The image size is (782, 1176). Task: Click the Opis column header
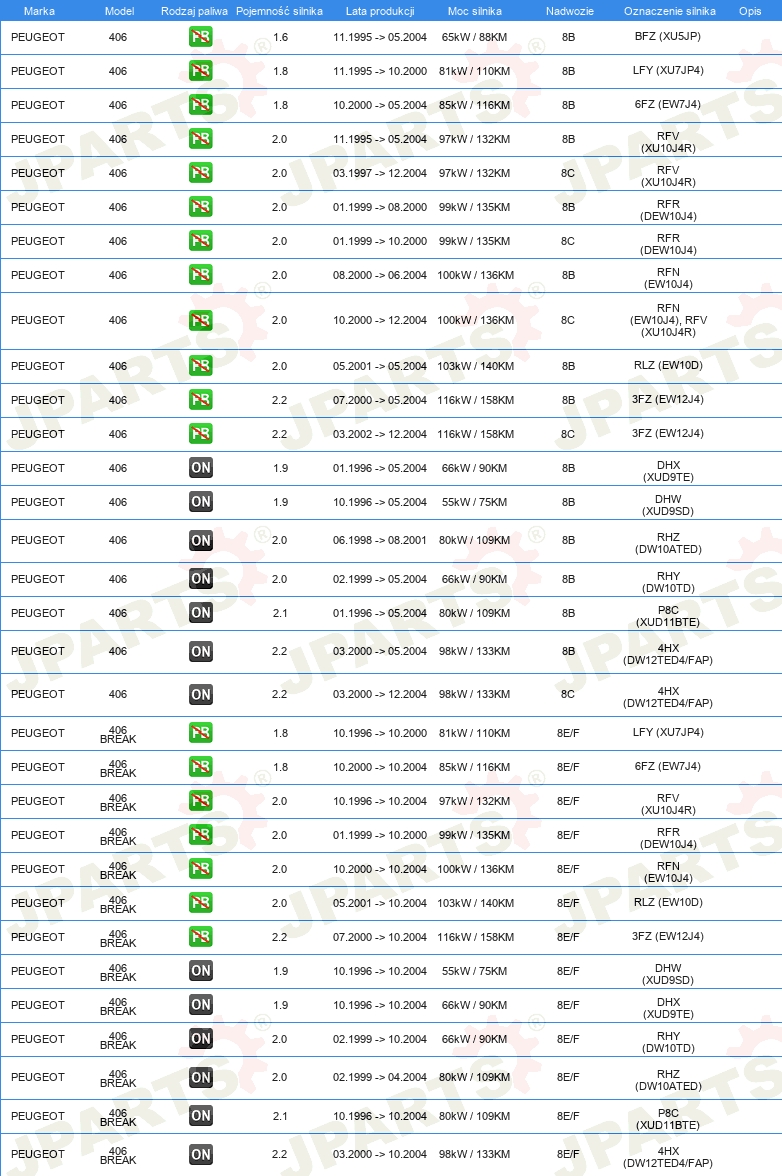coord(750,11)
